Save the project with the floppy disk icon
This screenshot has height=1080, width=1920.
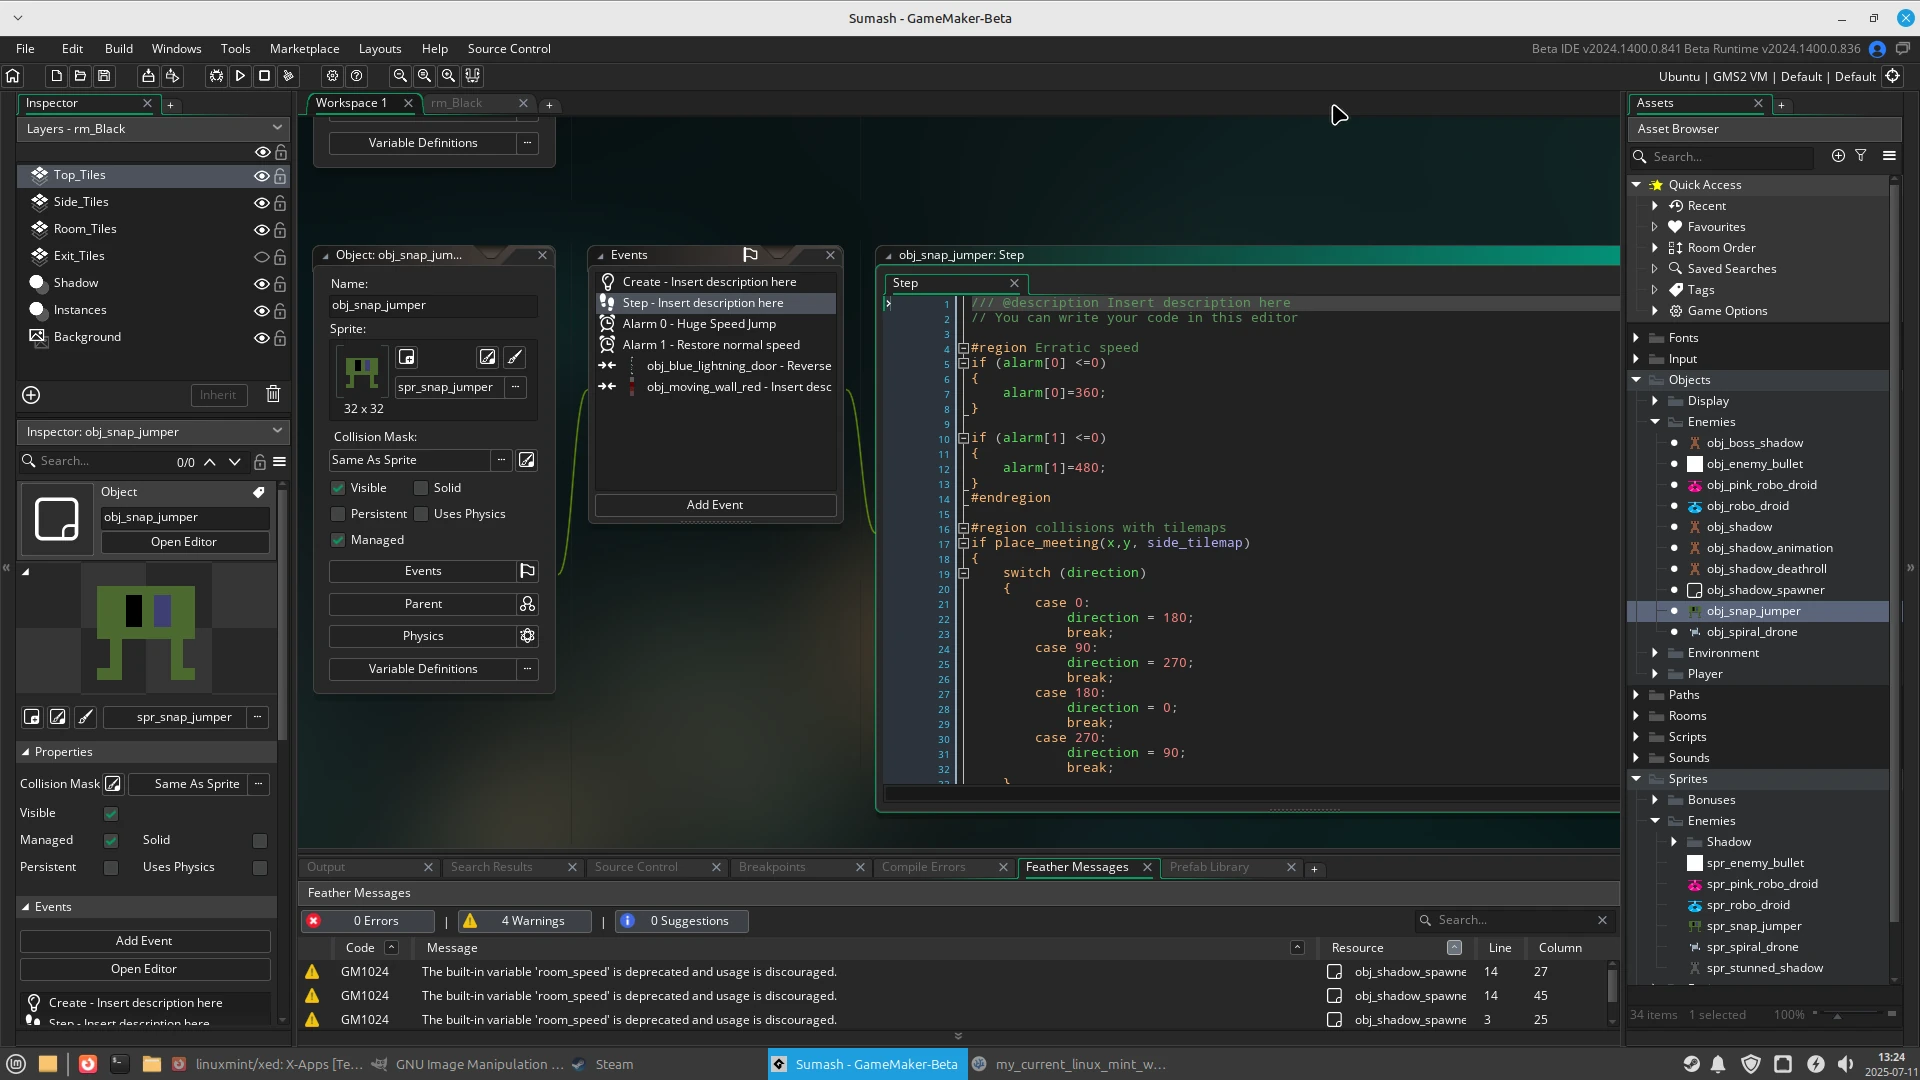pyautogui.click(x=104, y=76)
